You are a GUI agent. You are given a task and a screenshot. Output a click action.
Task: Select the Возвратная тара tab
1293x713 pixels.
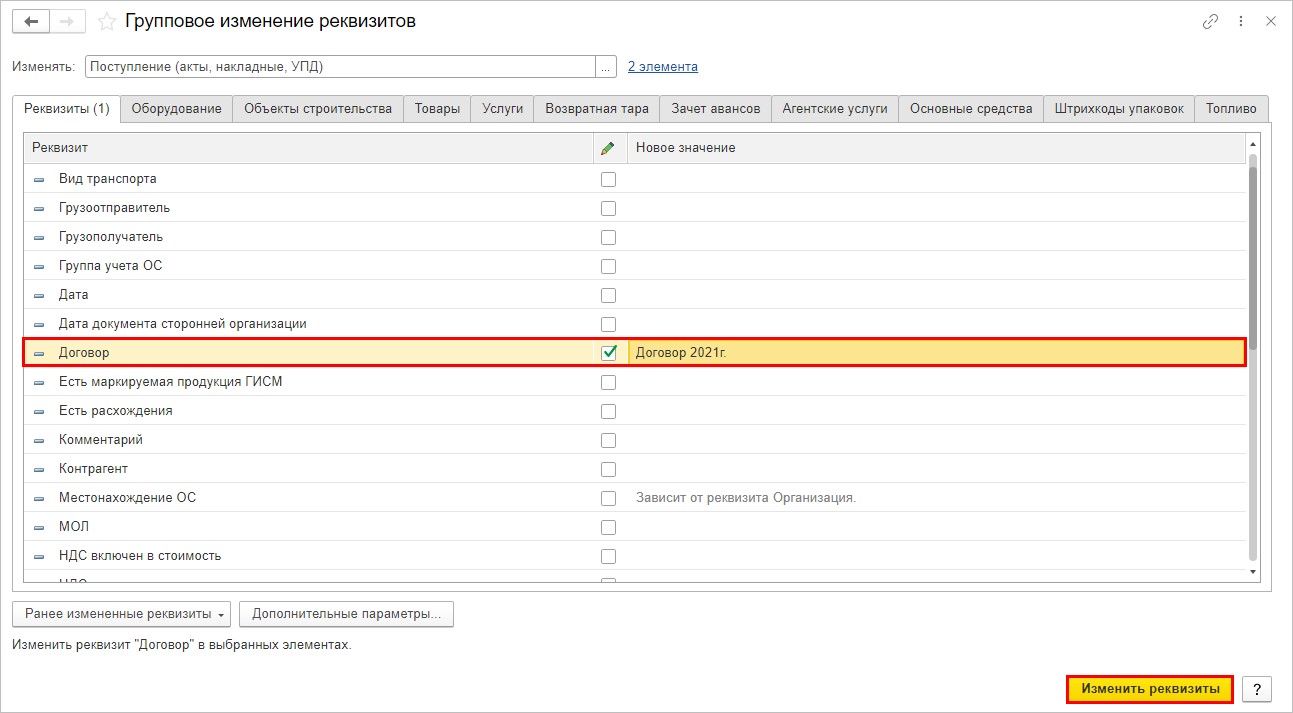(597, 109)
